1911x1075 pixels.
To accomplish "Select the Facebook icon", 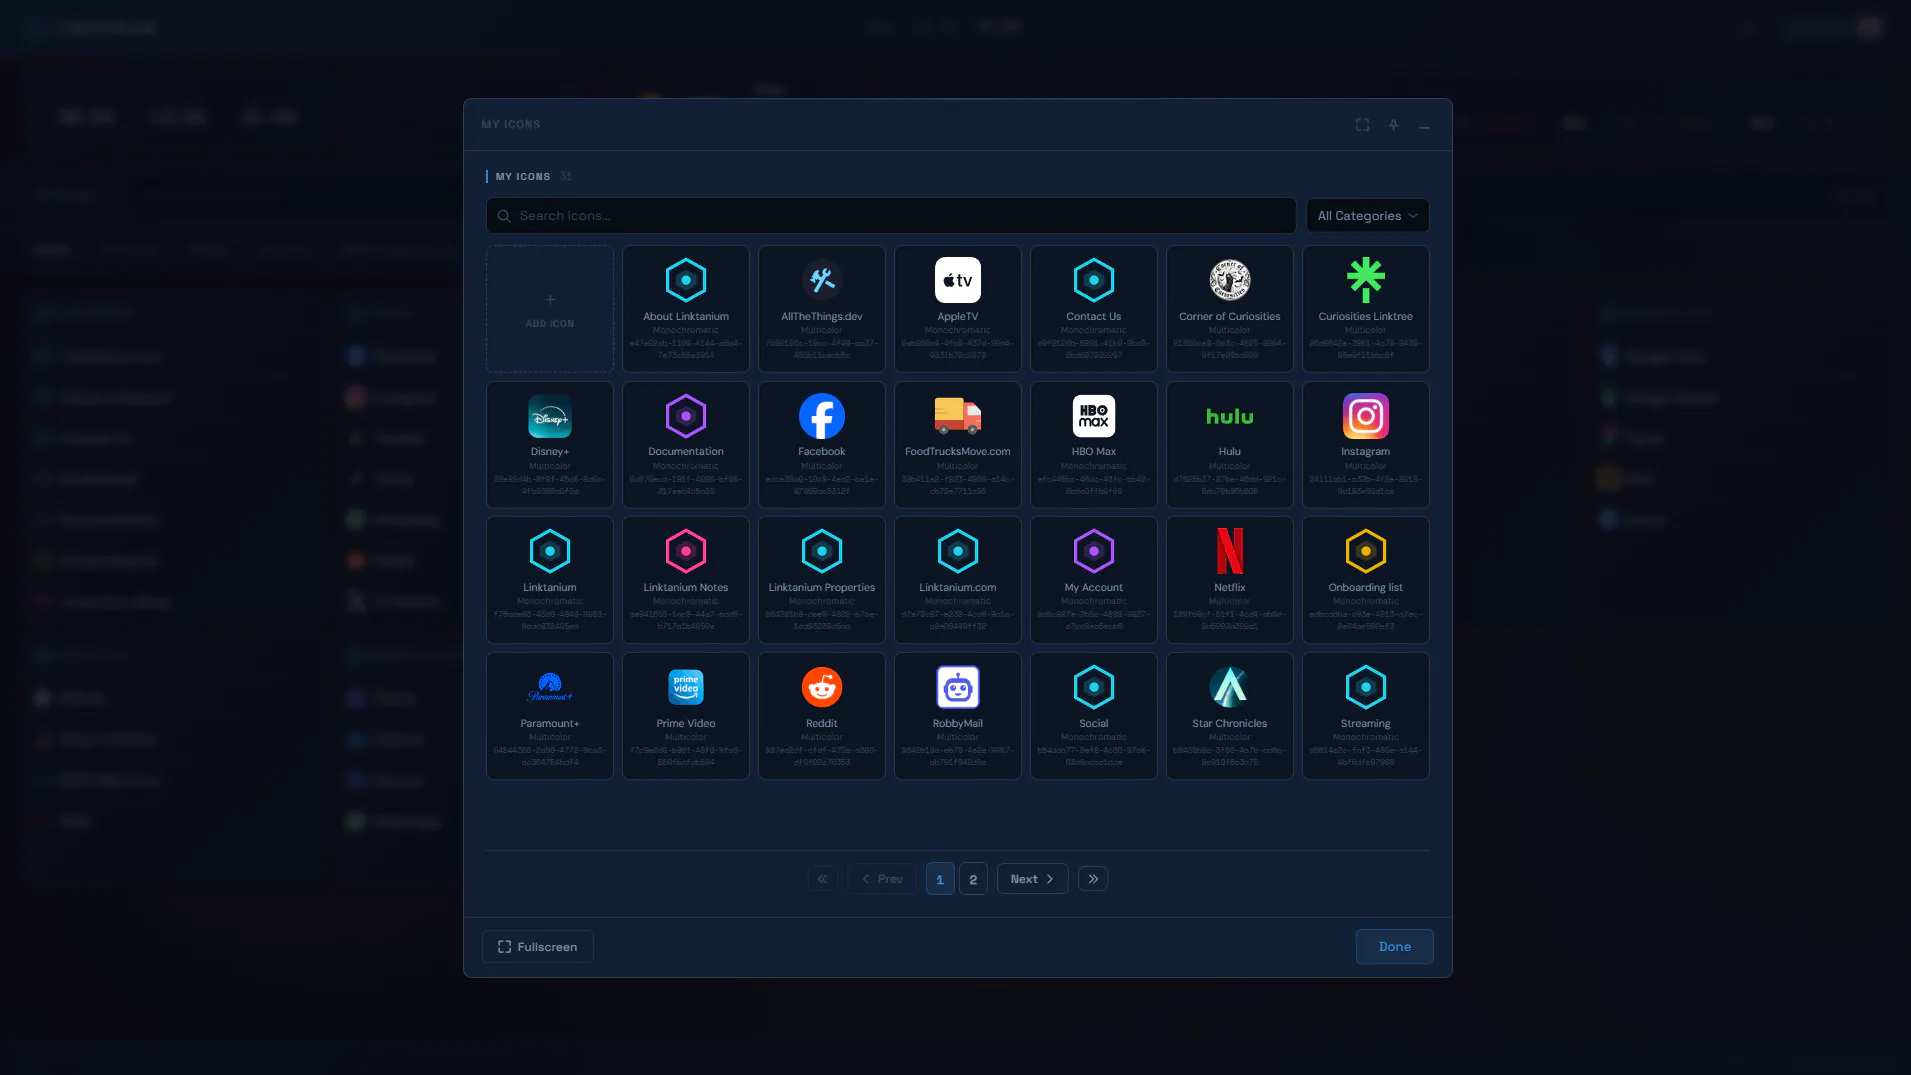I will point(822,444).
